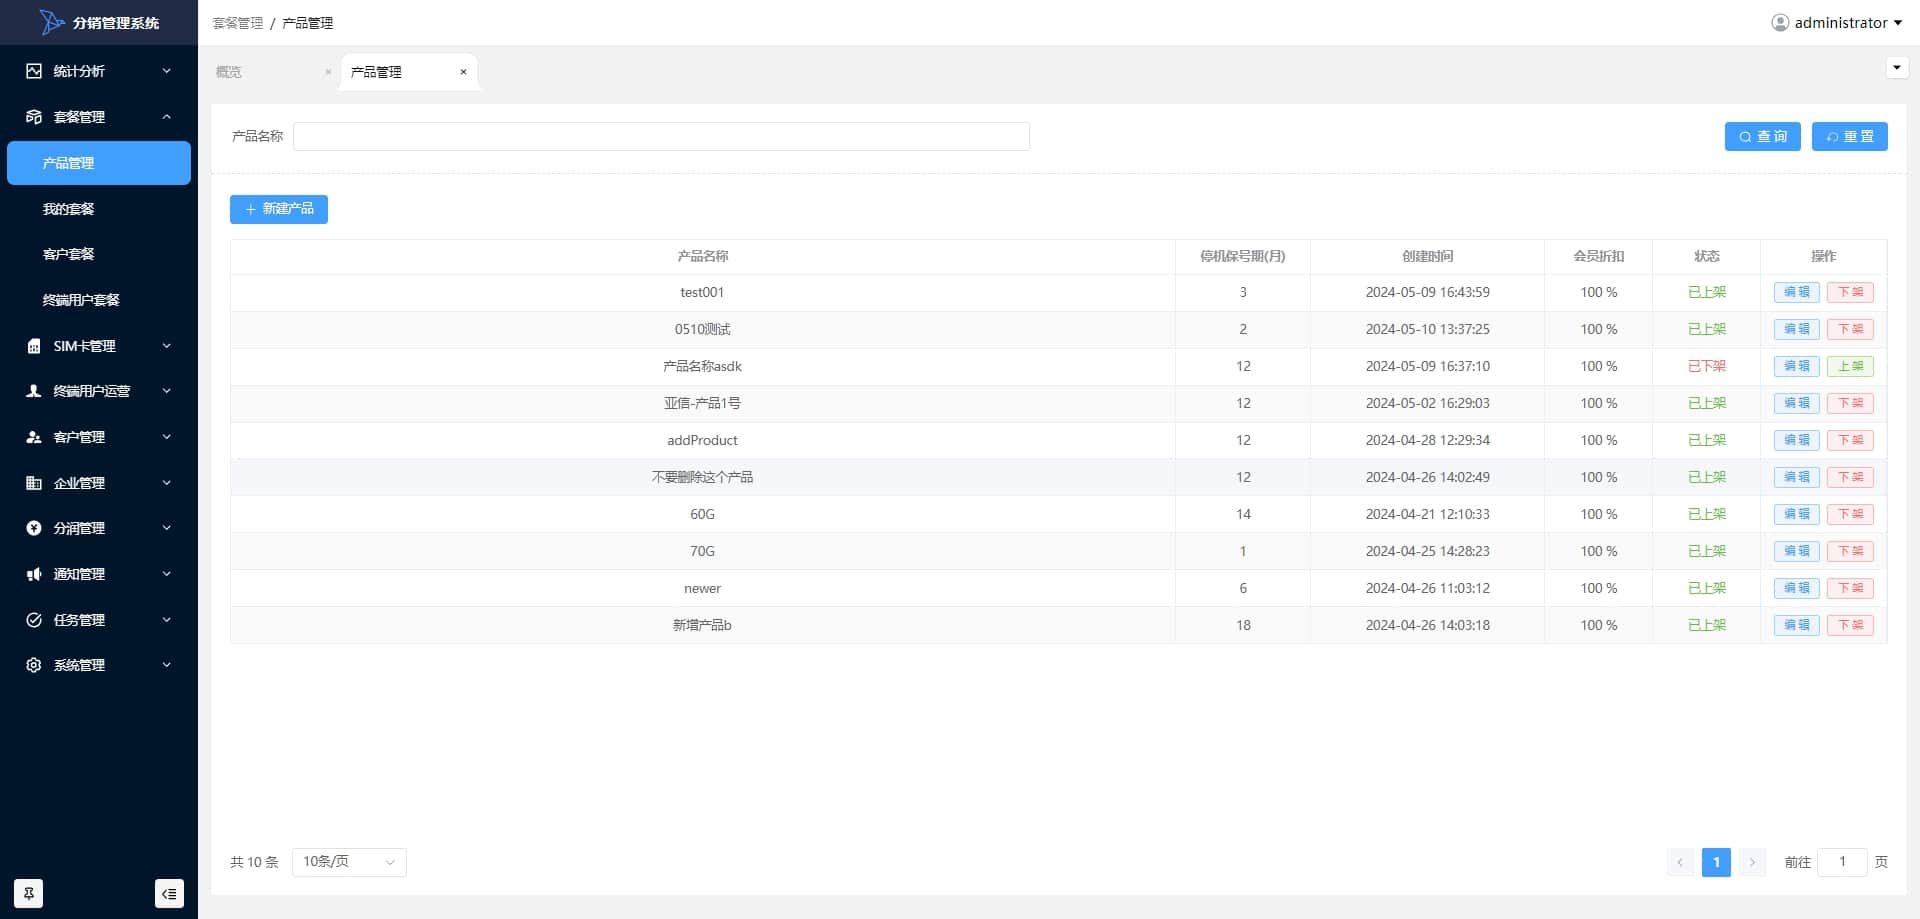This screenshot has width=1920, height=919.
Task: Click the 查询 search button
Action: (x=1762, y=136)
